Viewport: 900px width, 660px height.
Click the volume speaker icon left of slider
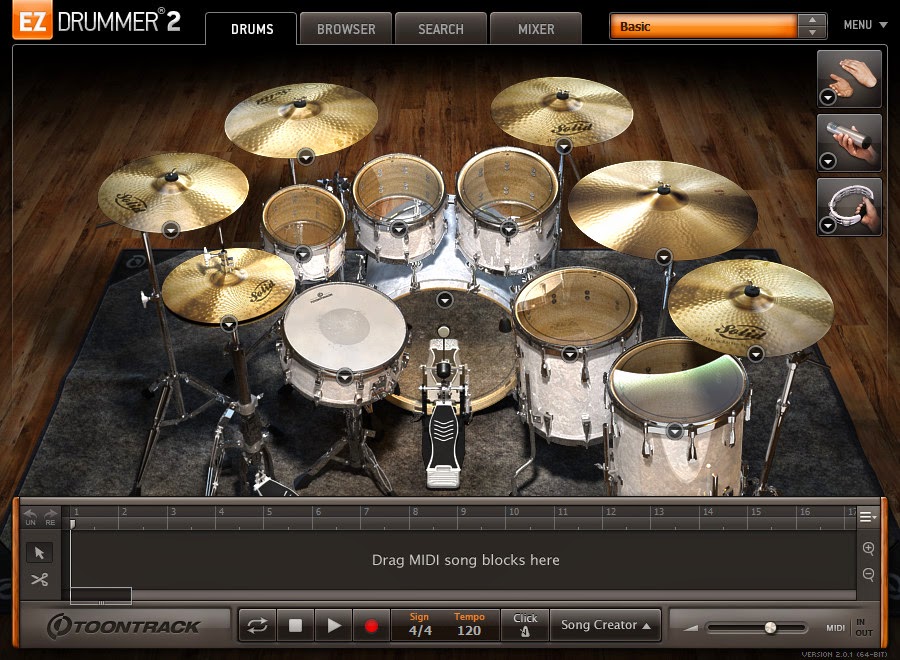(691, 628)
